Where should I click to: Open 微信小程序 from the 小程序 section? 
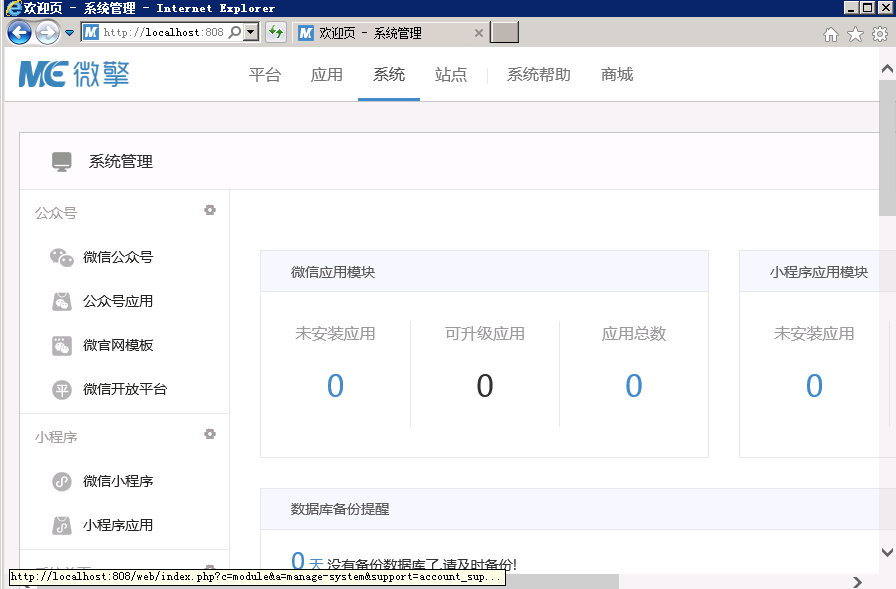(x=117, y=481)
